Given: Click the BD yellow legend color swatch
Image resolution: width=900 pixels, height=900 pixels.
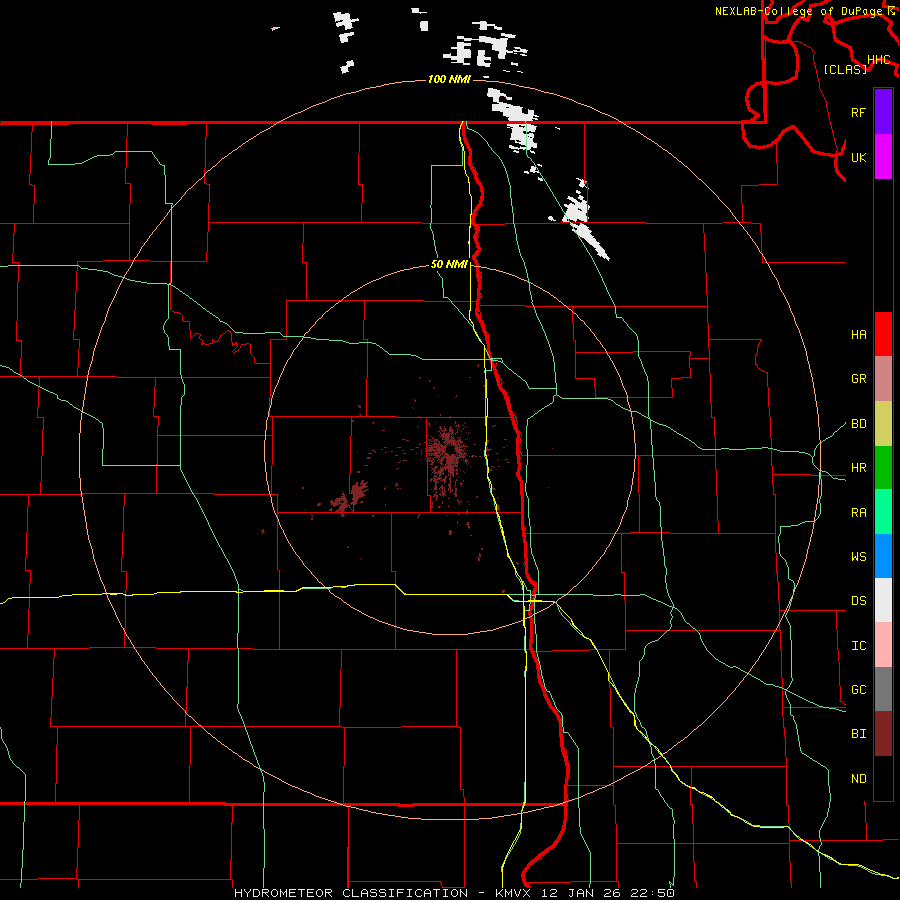Looking at the screenshot, I should 883,423.
